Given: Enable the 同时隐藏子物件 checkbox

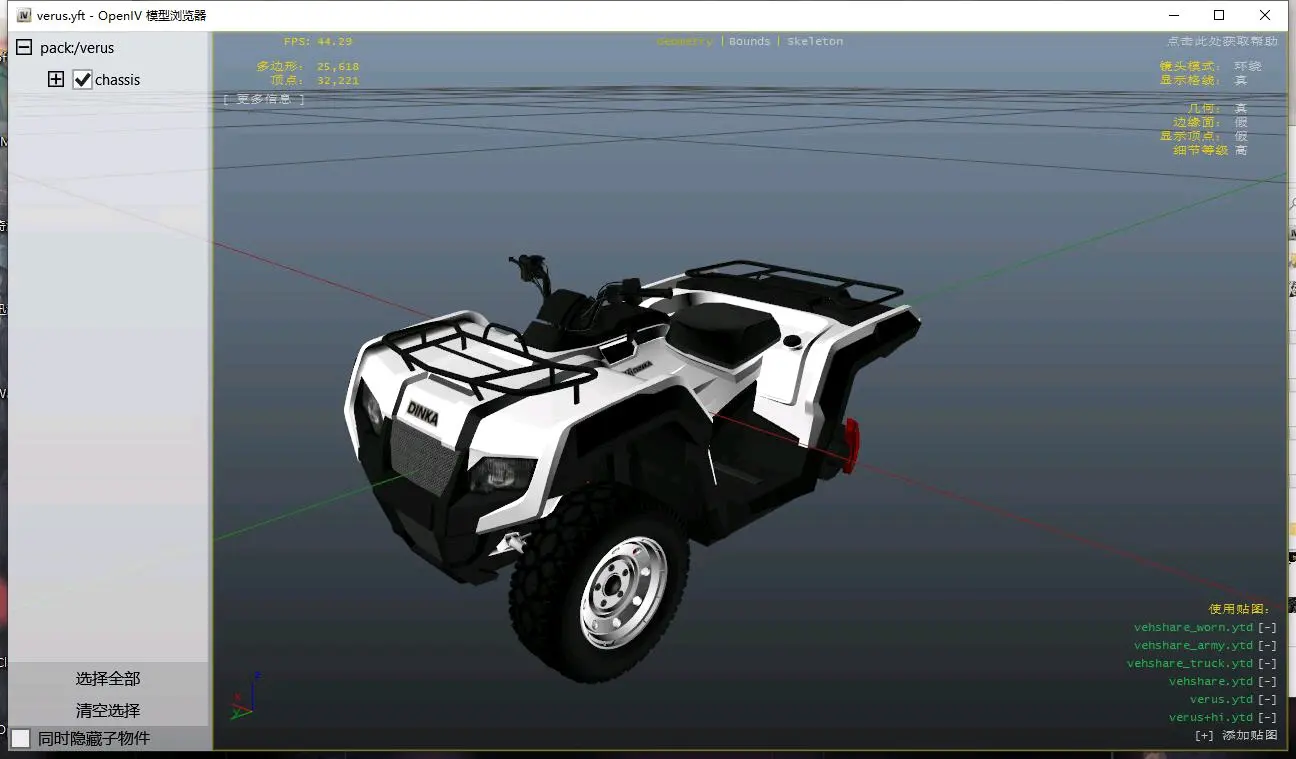Looking at the screenshot, I should 21,738.
